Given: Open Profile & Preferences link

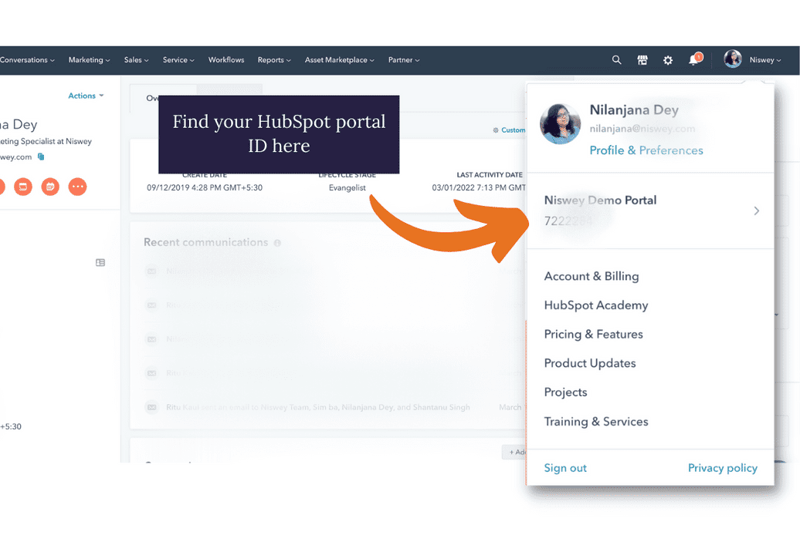Looking at the screenshot, I should click(646, 150).
